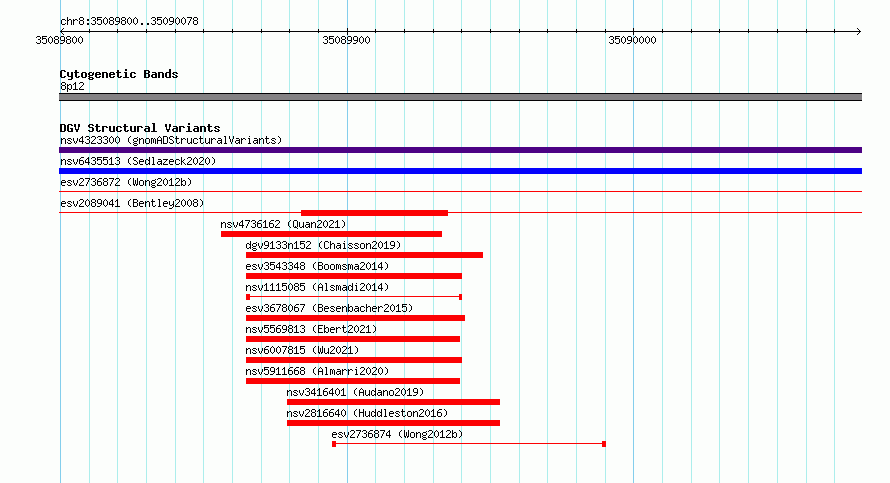Select the Cytogenetic Bands track title
Screen dimensions: 890x483
[119, 74]
